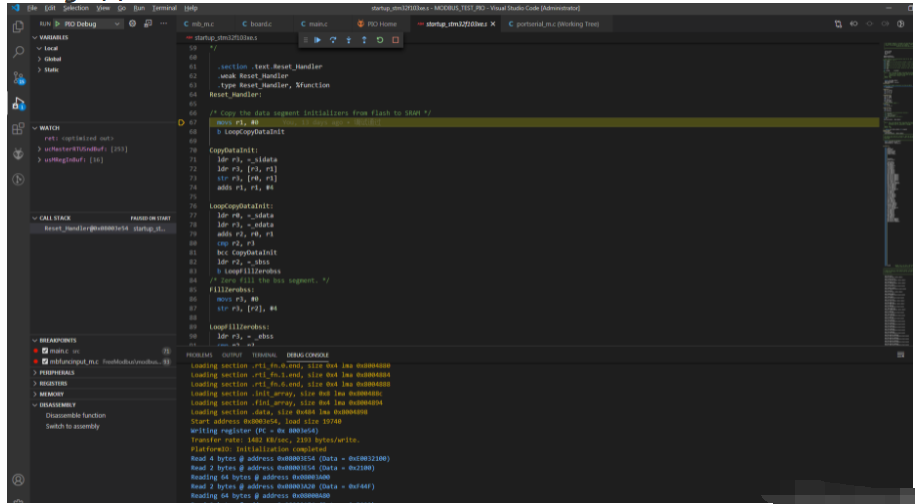The width and height of the screenshot is (918, 504).
Task: Stop the debug session
Action: 395,40
